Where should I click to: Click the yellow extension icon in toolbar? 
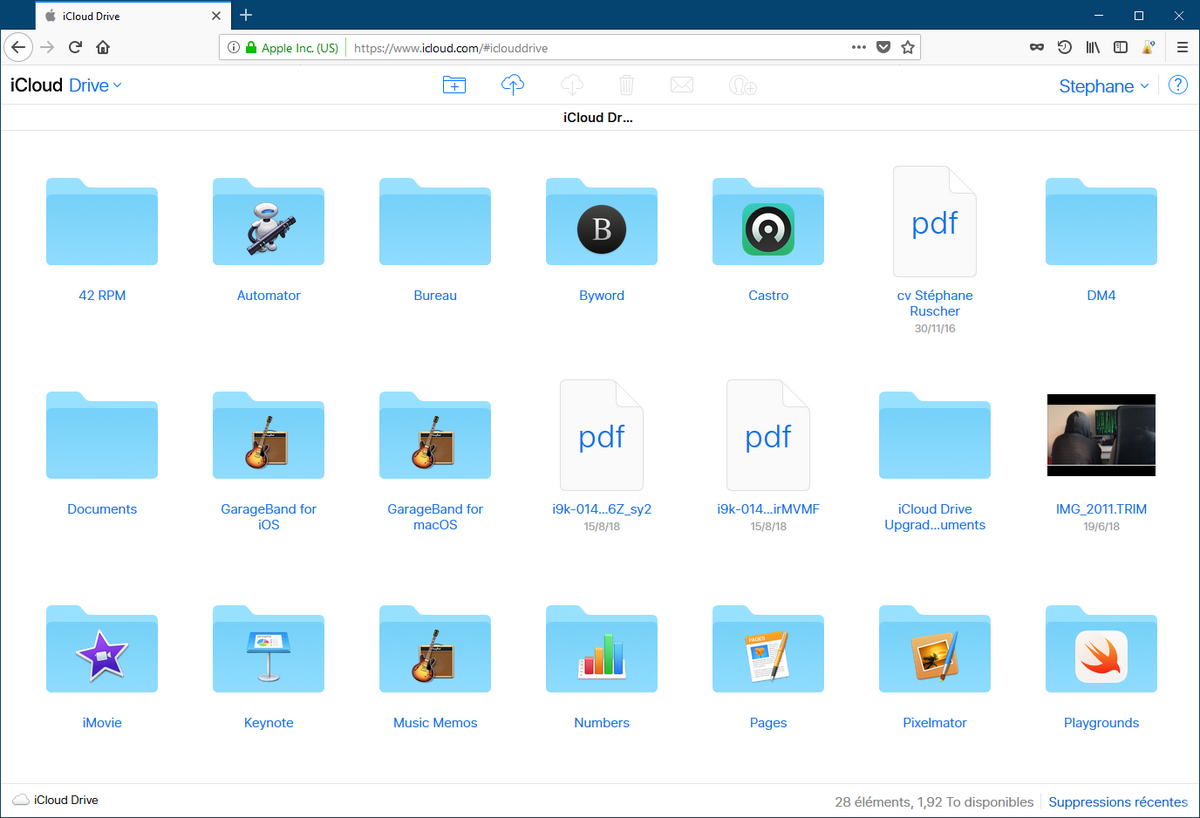click(x=1149, y=47)
